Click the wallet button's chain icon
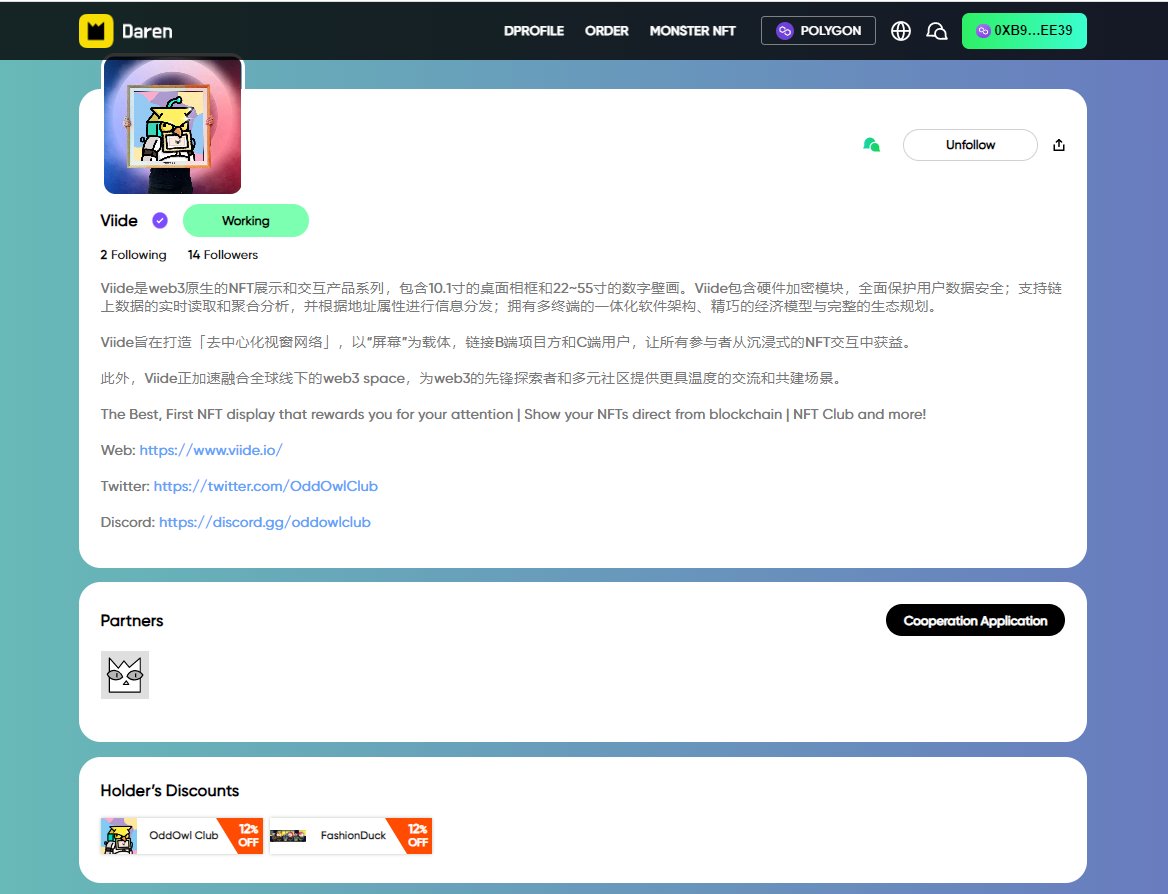Viewport: 1168px width, 894px height. 983,31
